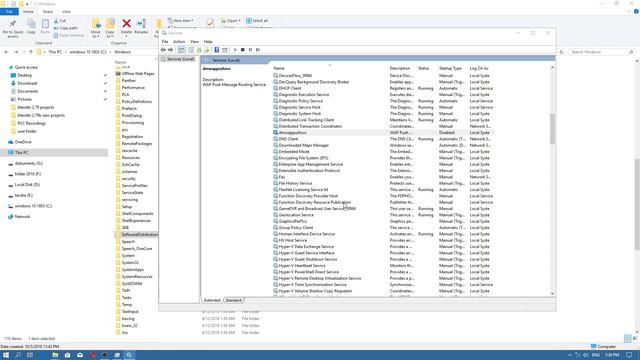Select Downloads in Quick access
Image resolution: width=640 pixels, height=360 pixels.
point(27,83)
